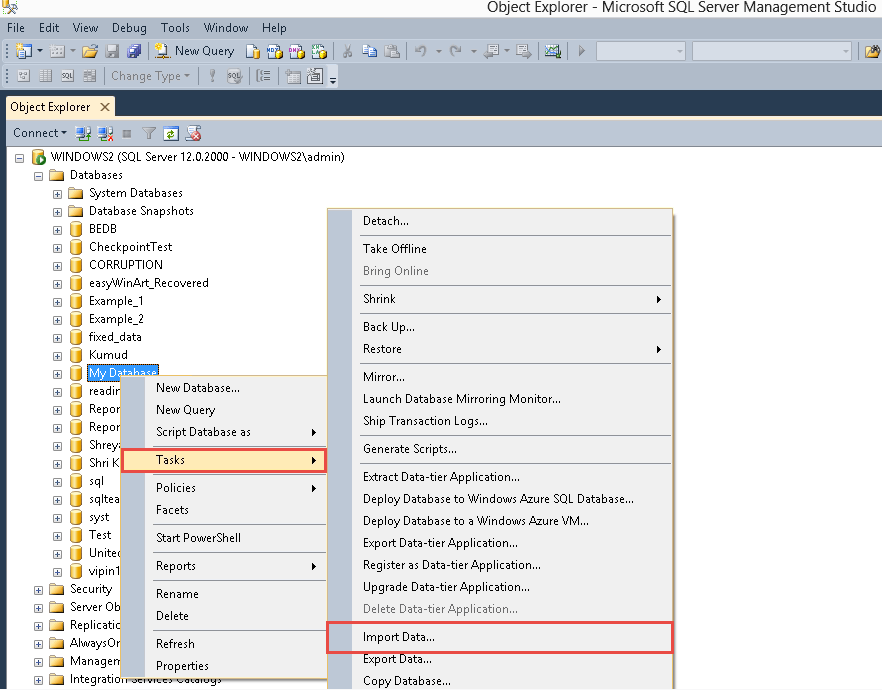
Task: Expand the BEDB database node
Action: pos(57,230)
